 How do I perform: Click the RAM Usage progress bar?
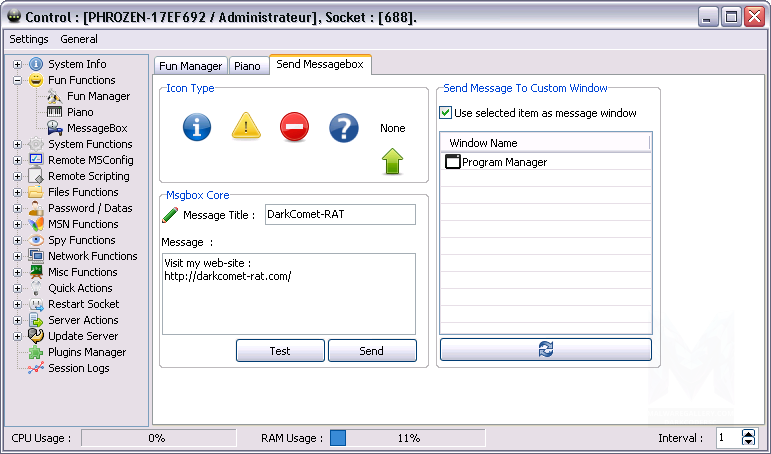(x=407, y=438)
